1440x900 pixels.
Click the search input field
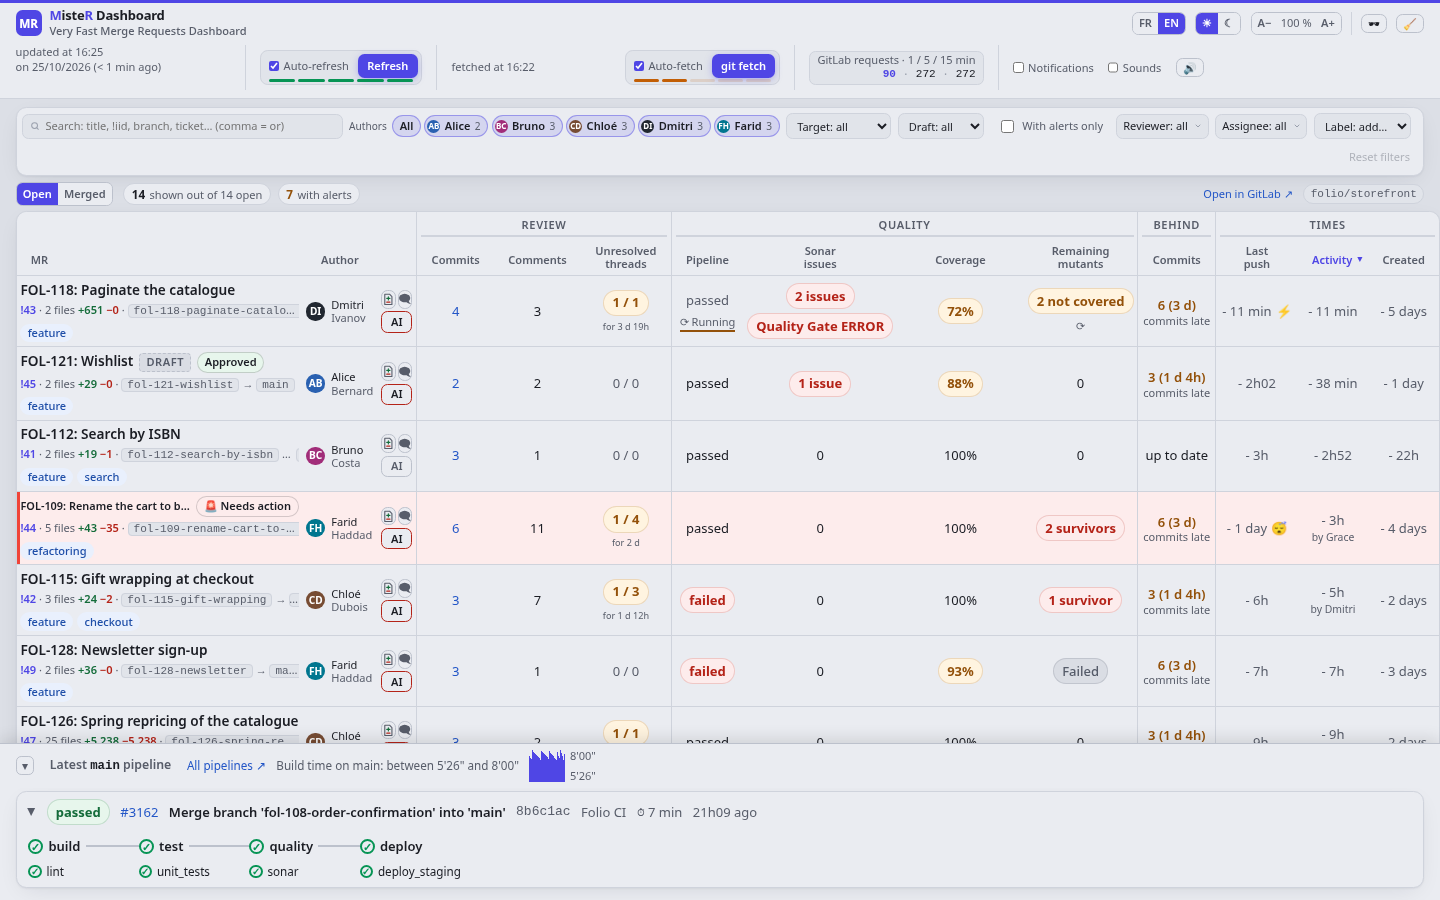182,126
